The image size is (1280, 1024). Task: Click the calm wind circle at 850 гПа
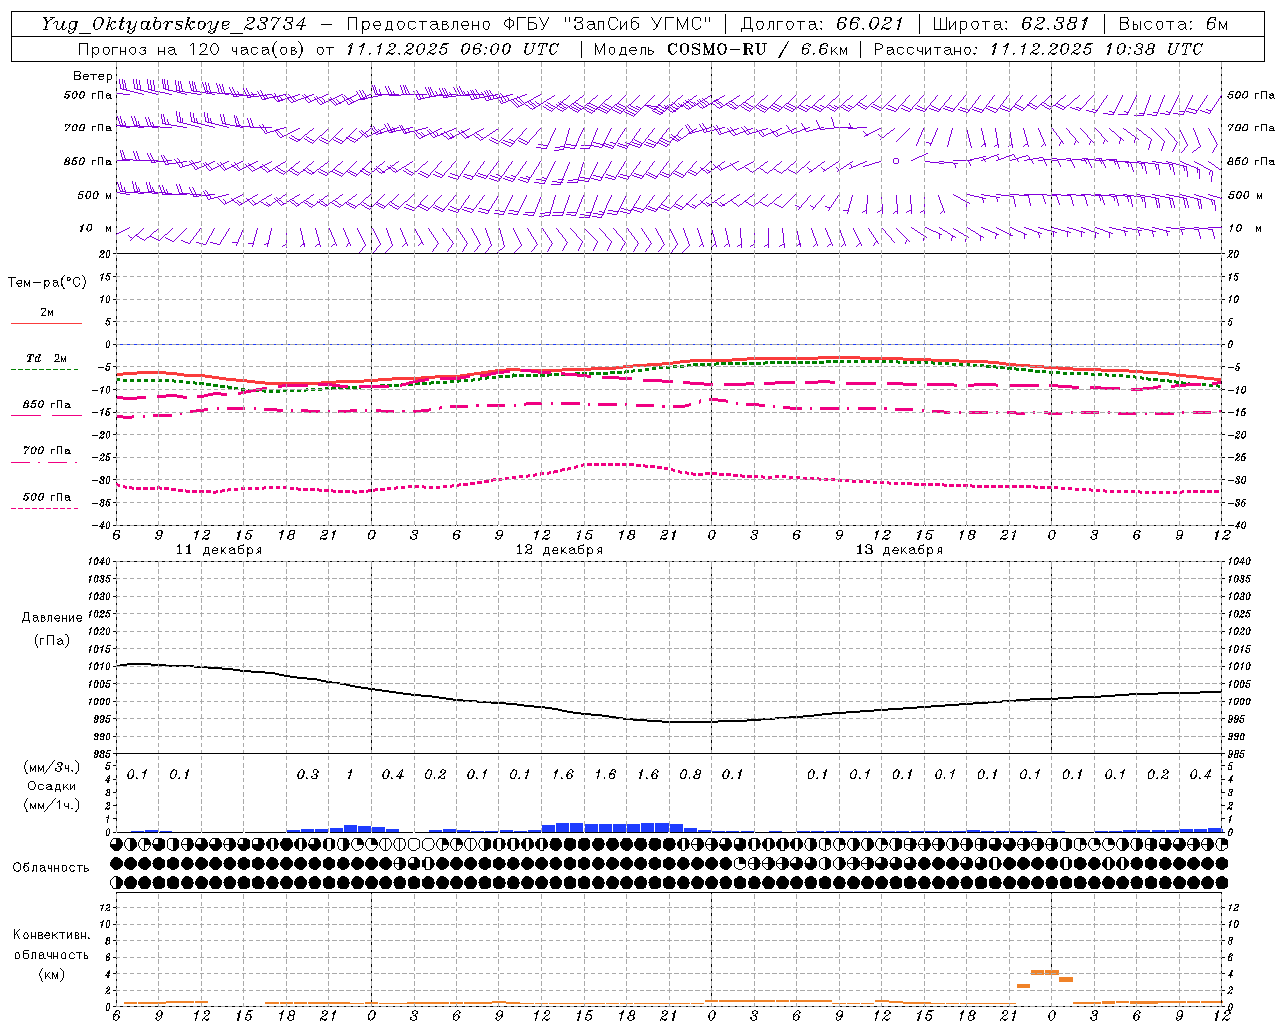coord(896,161)
